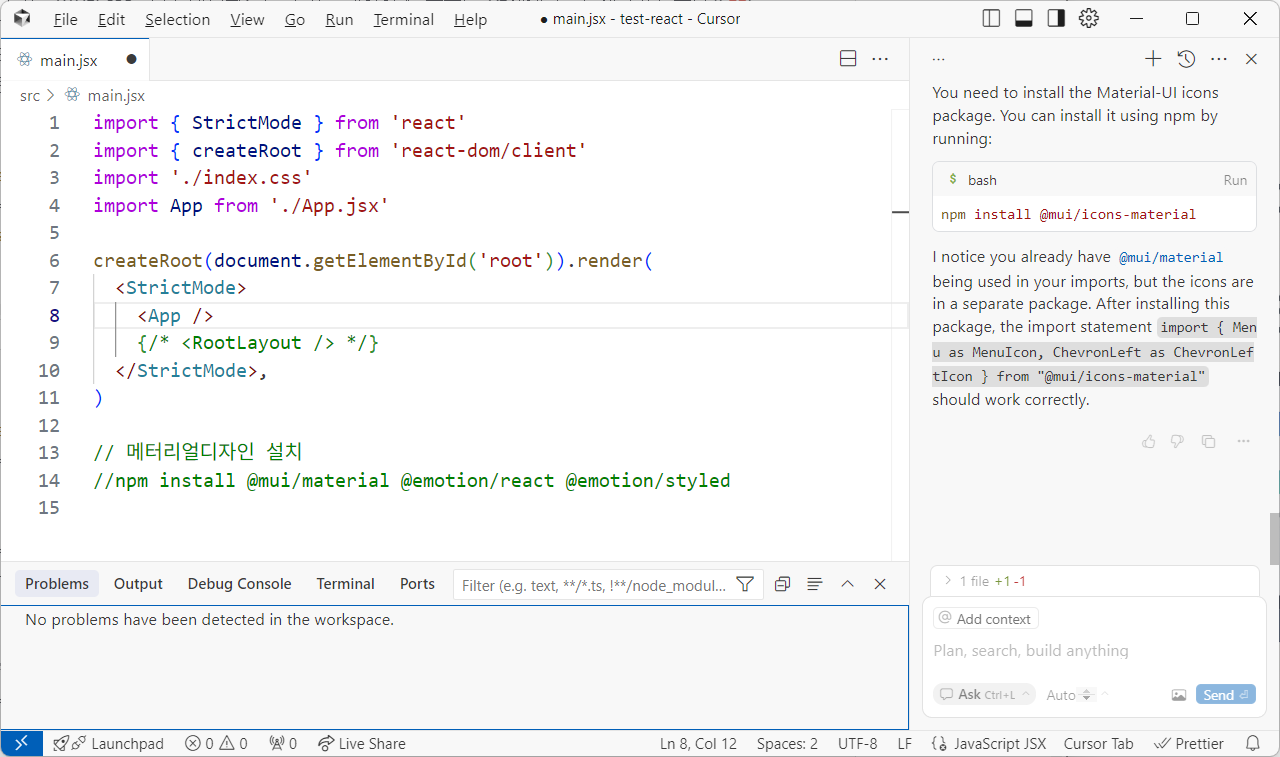Select the main.jsx editor tab
Screen dimensions: 1280x757
tap(75, 60)
